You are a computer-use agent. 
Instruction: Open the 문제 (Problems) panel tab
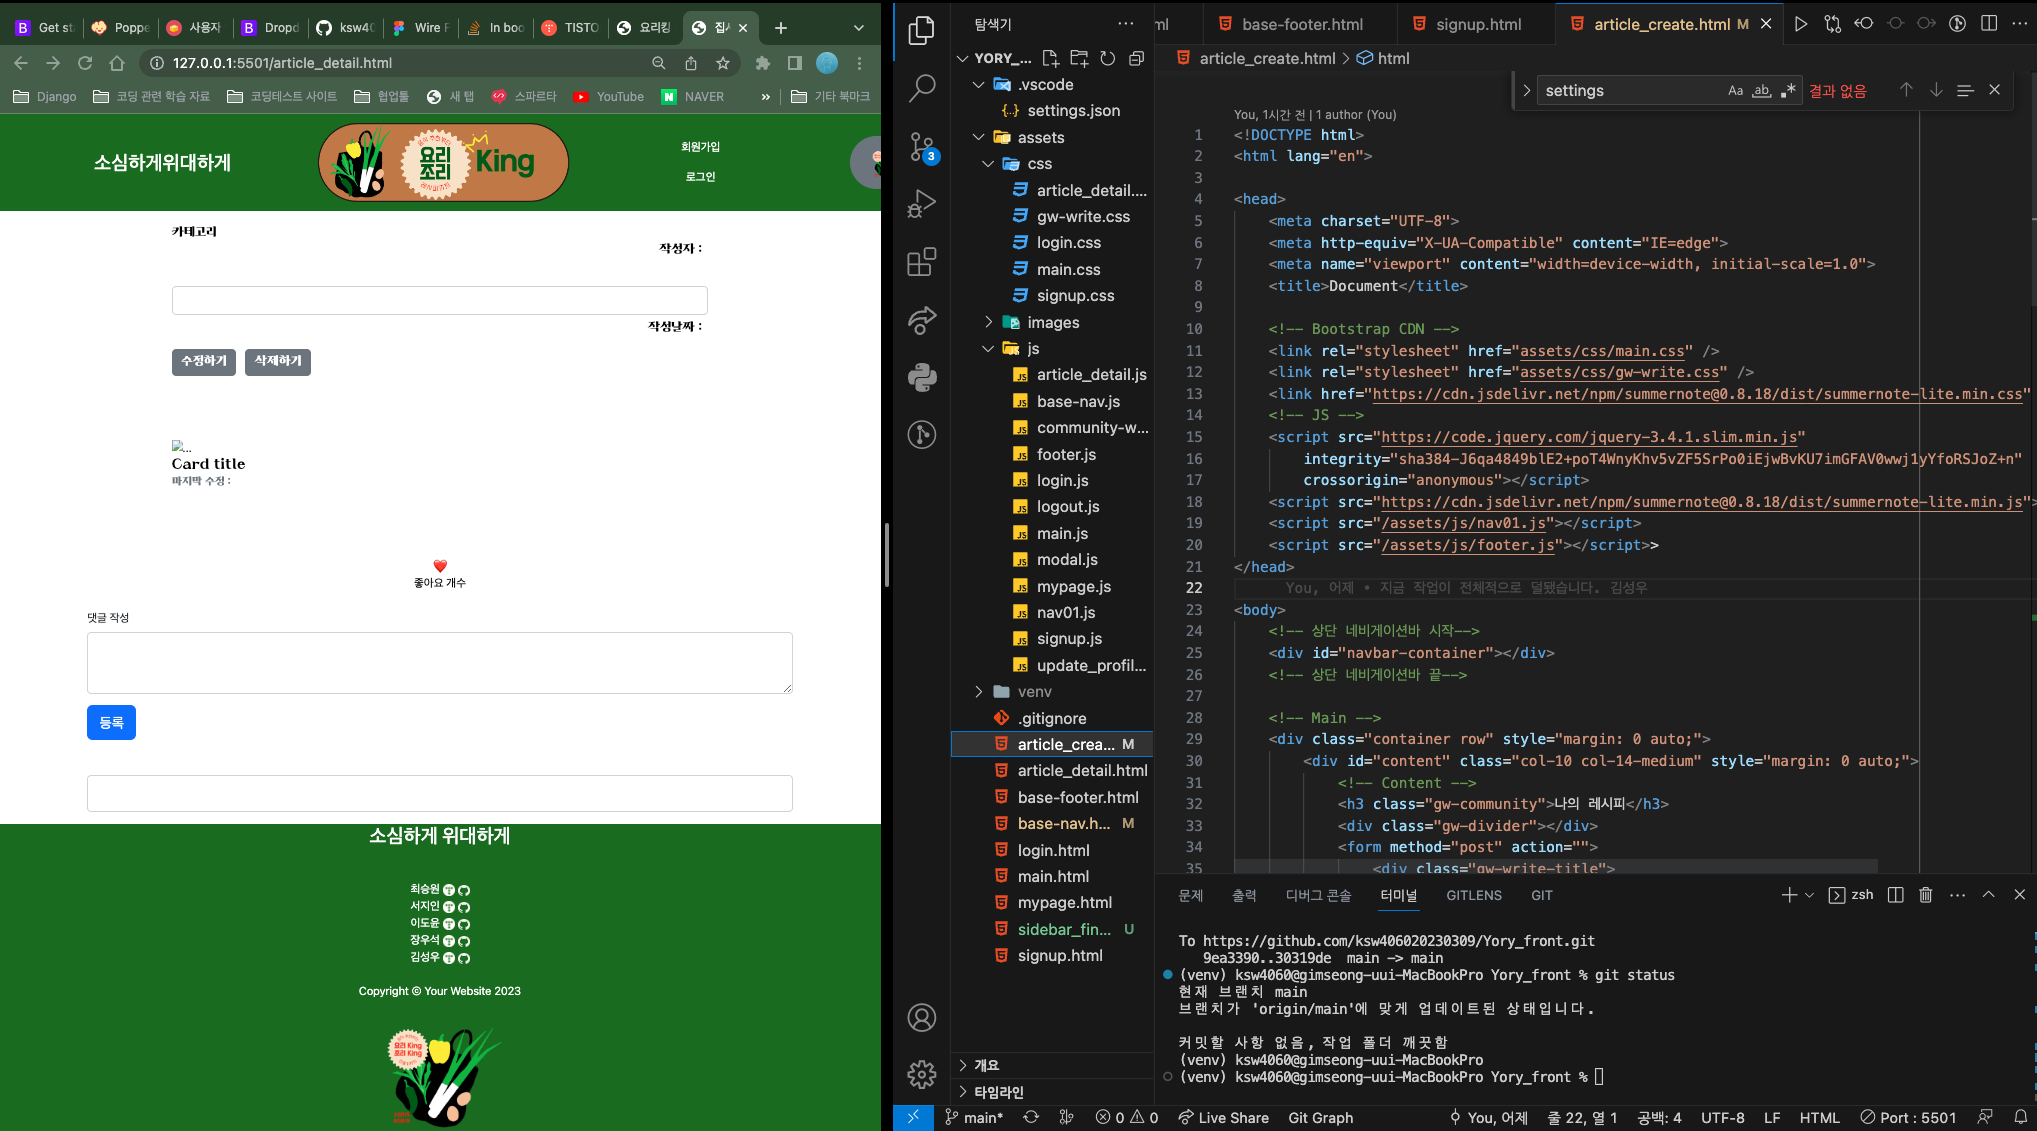[x=1191, y=895]
